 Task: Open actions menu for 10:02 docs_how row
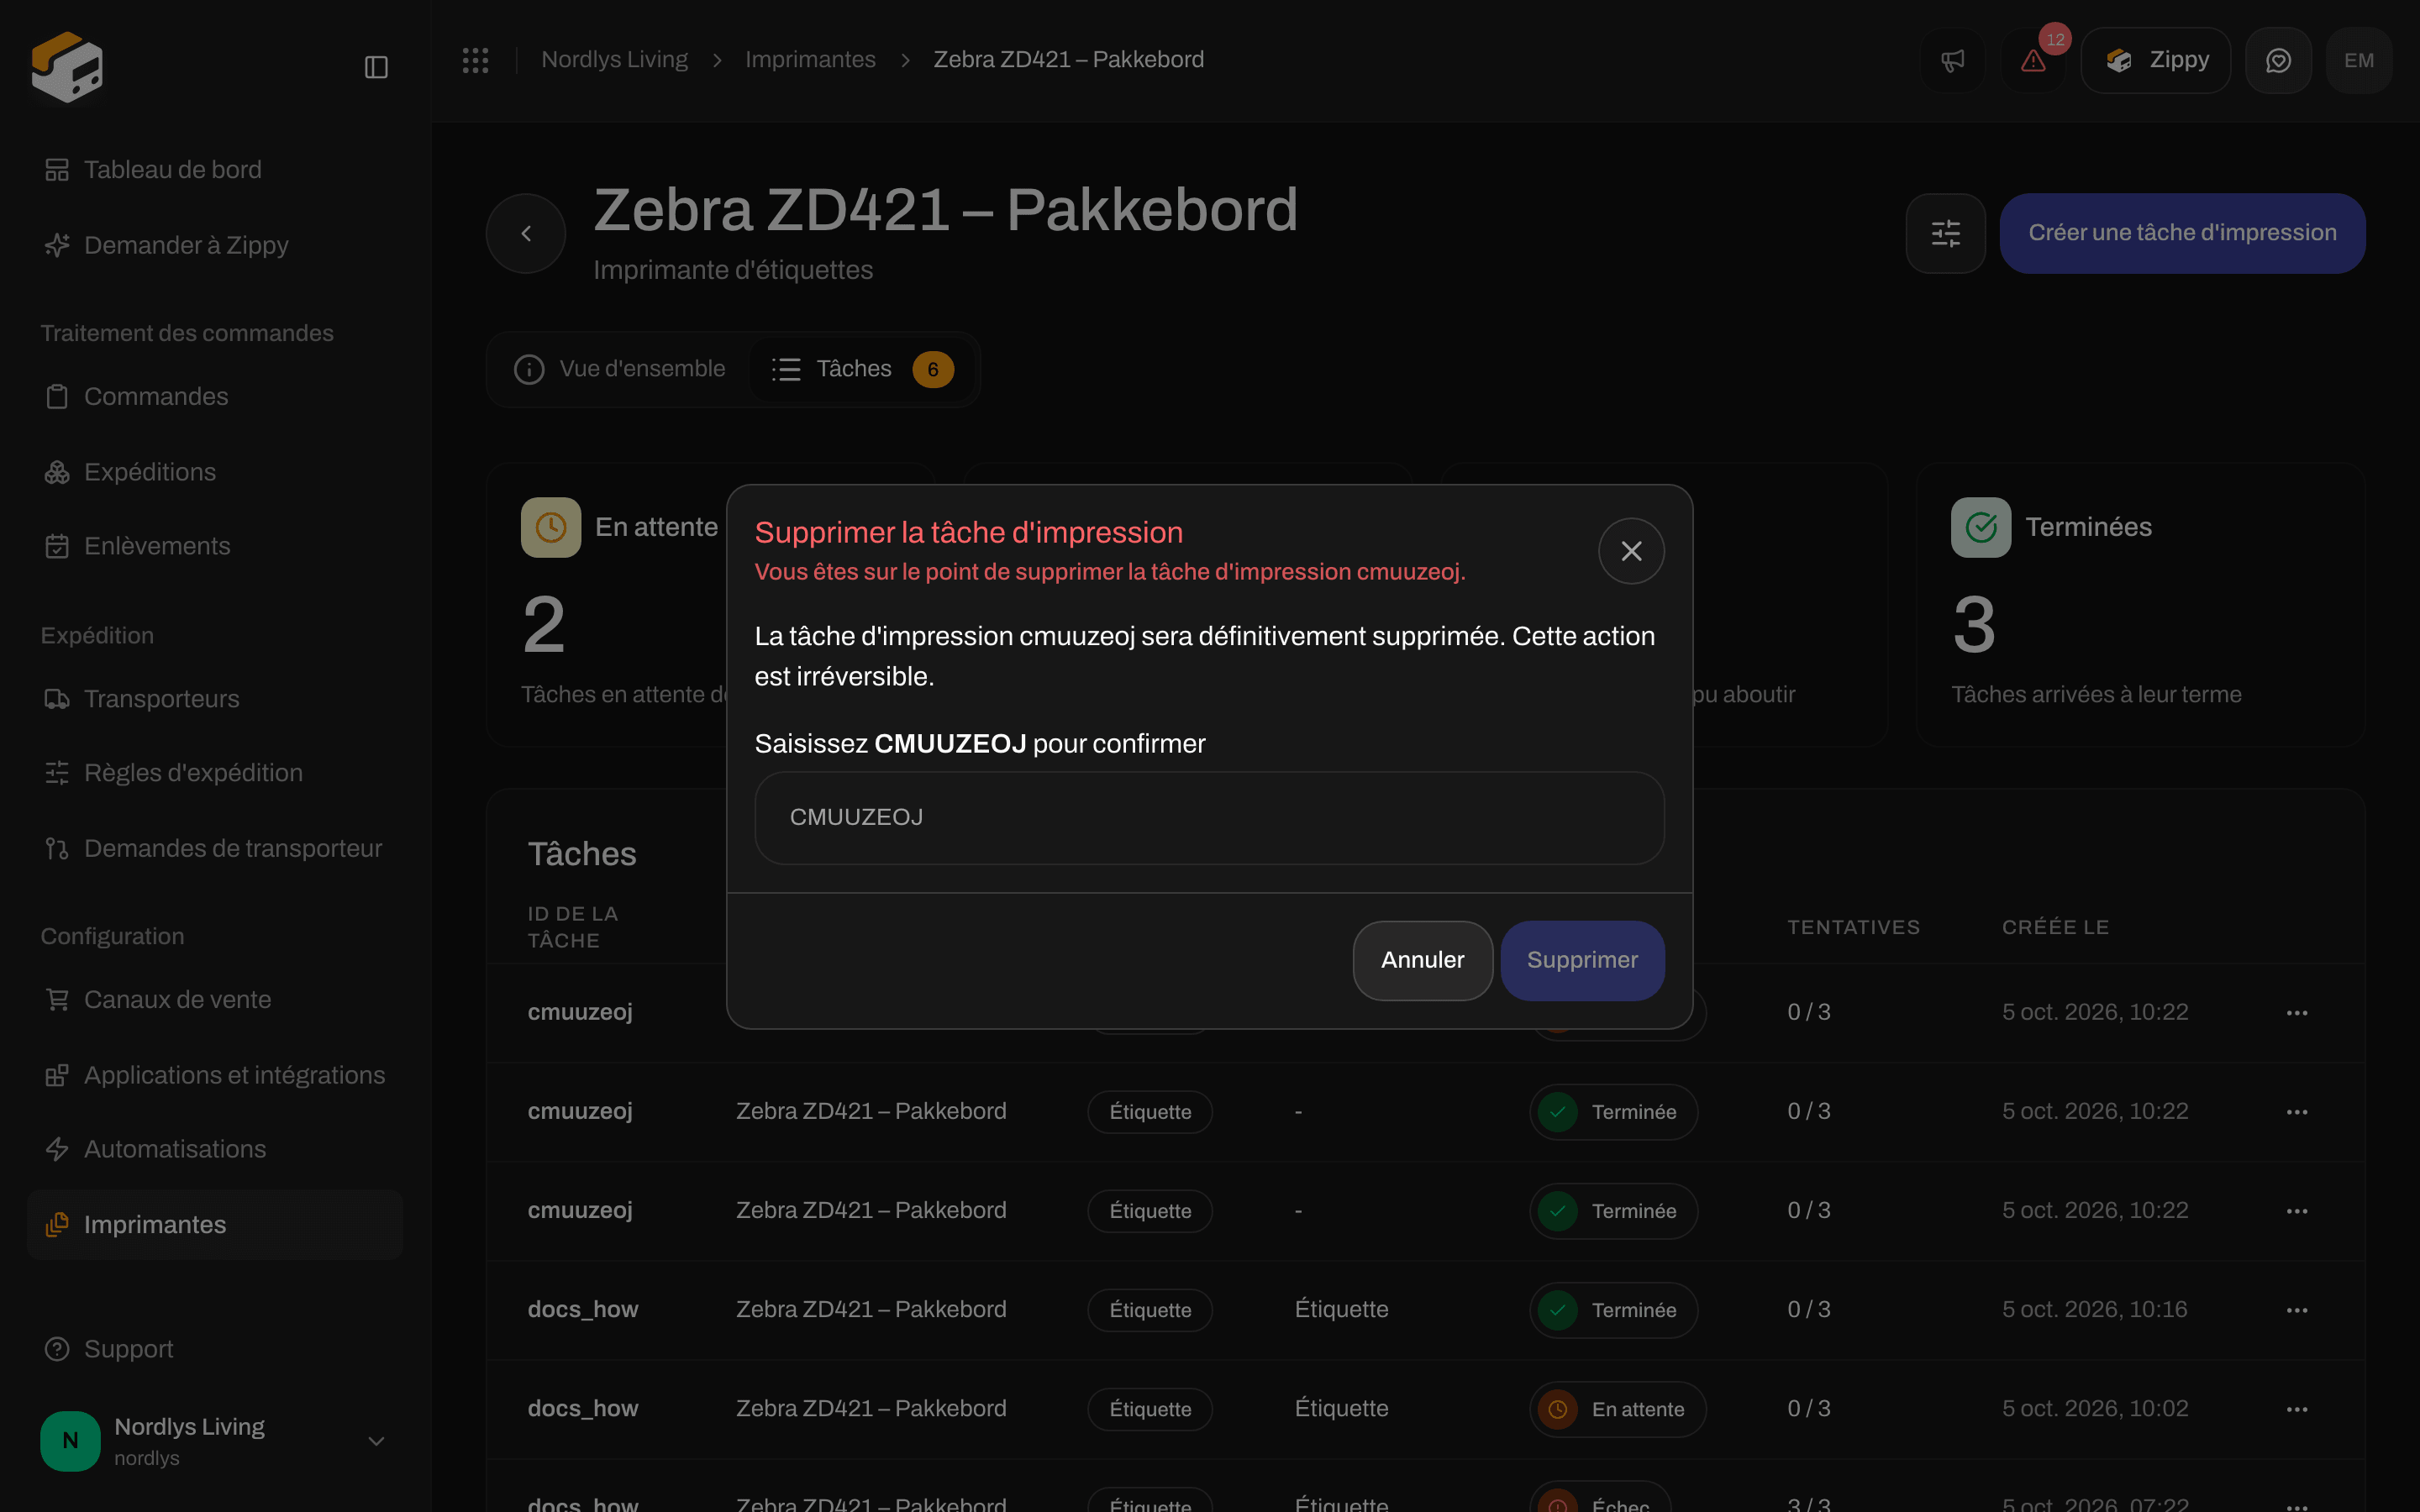coord(2297,1409)
